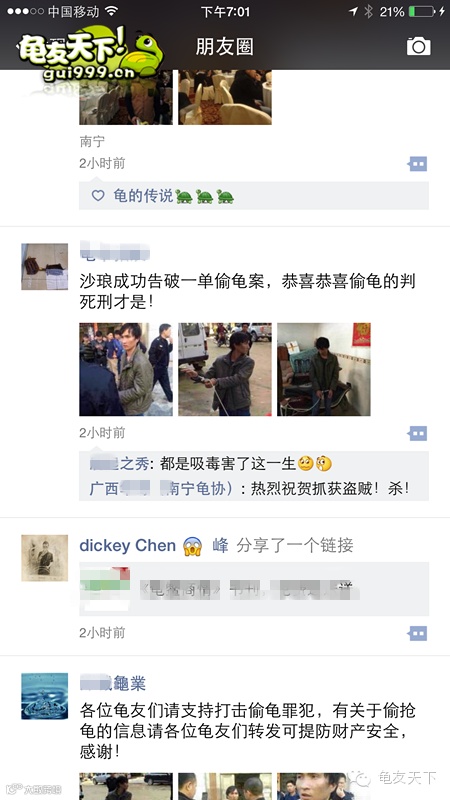Open the shared link card under dickey Chen
Image resolution: width=450 pixels, height=800 pixels.
pyautogui.click(x=254, y=589)
